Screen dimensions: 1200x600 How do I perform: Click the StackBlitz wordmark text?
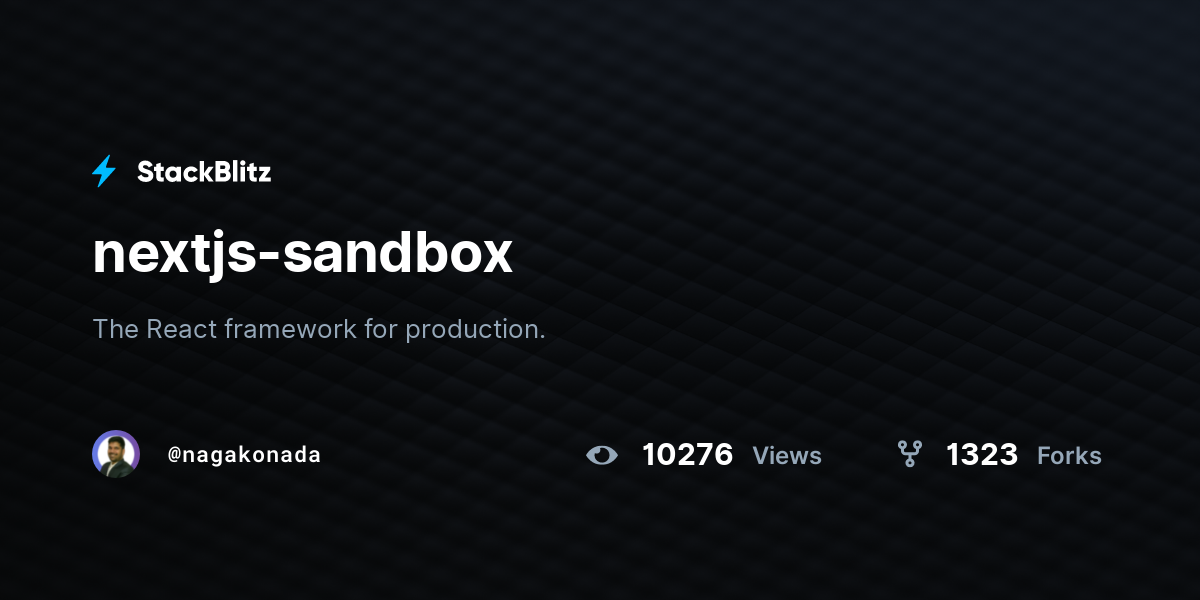point(204,172)
